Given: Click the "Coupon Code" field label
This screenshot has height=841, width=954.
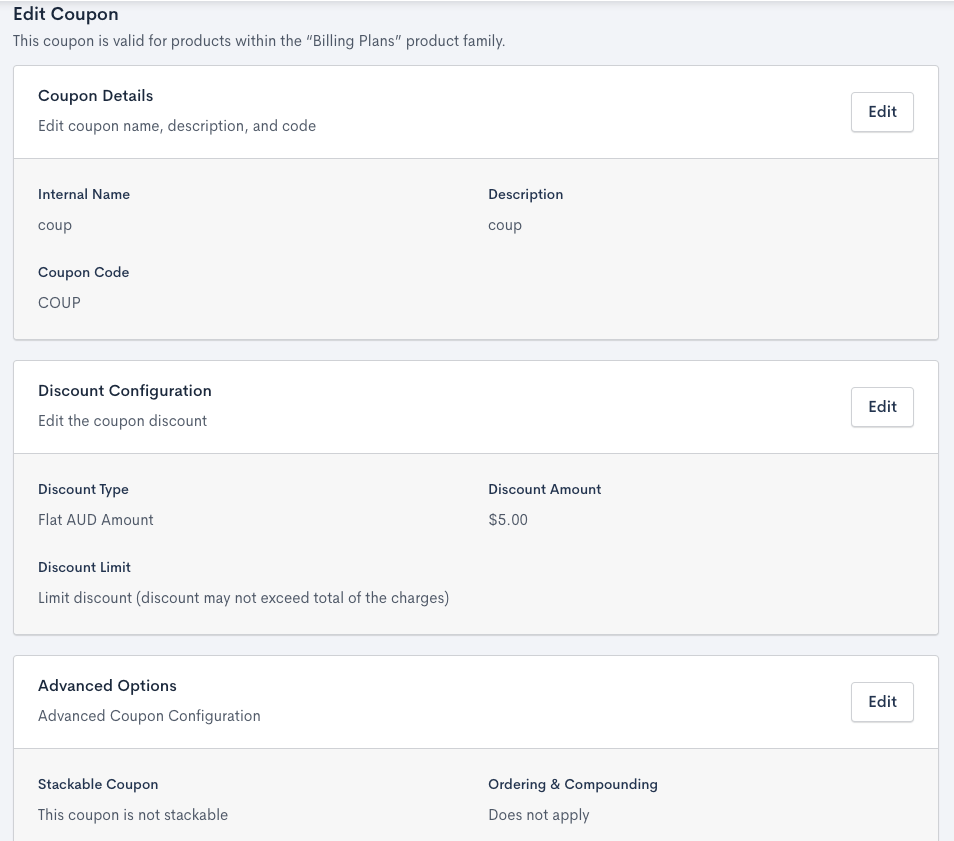Looking at the screenshot, I should click(84, 272).
